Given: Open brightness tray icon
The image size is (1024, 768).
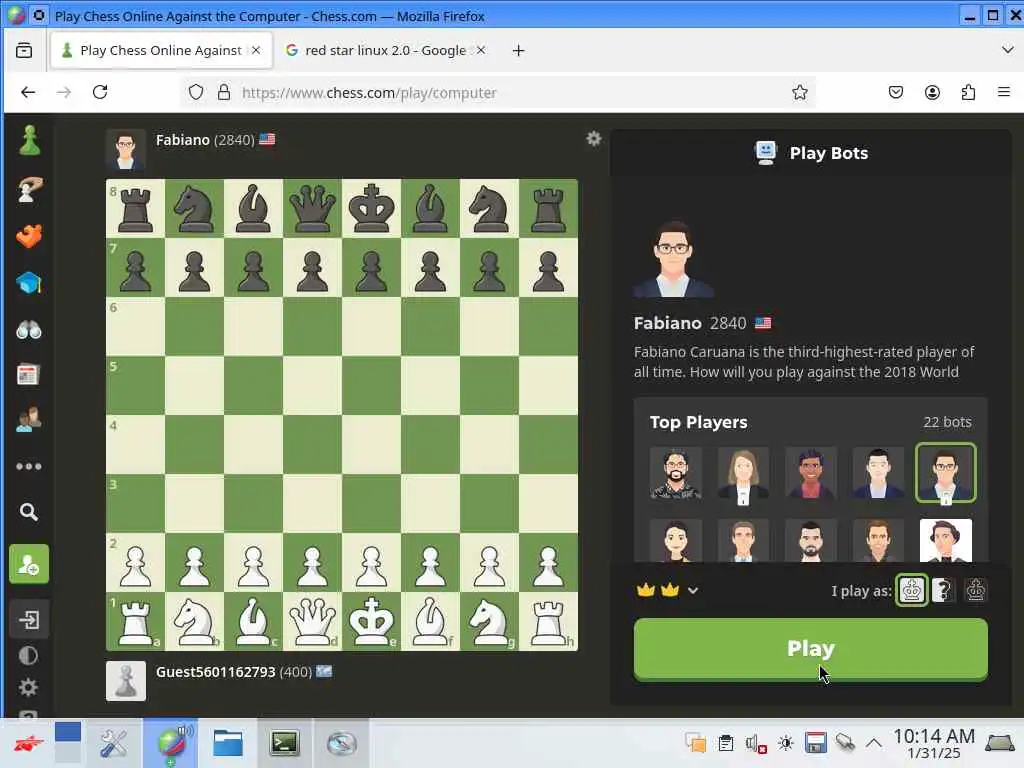Looking at the screenshot, I should pos(786,743).
